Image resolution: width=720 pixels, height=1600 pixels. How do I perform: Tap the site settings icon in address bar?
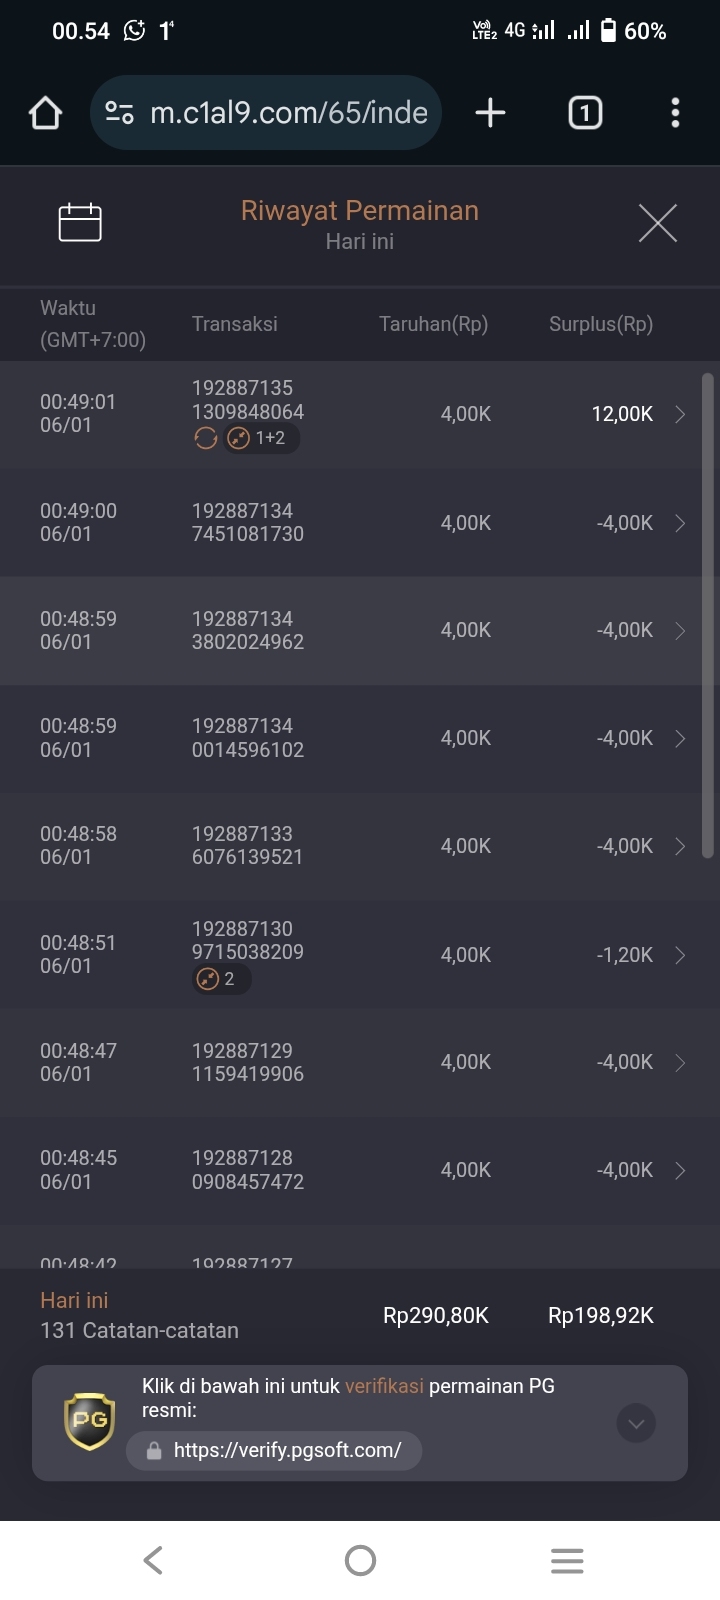119,113
